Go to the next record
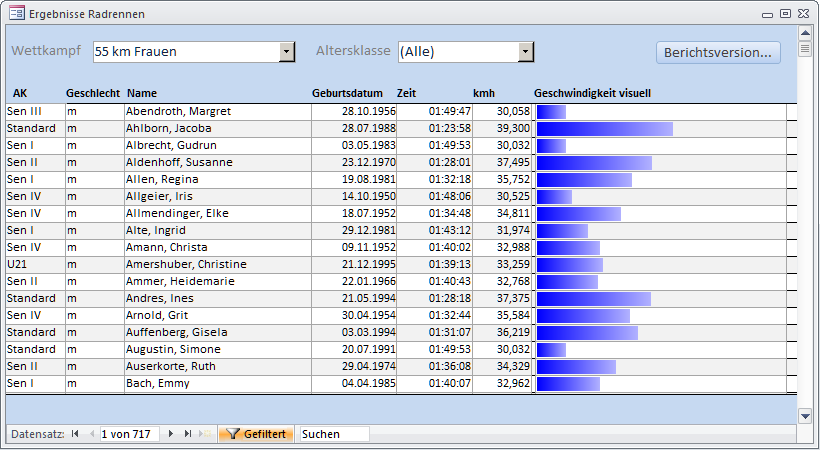This screenshot has width=820, height=450. pos(171,434)
